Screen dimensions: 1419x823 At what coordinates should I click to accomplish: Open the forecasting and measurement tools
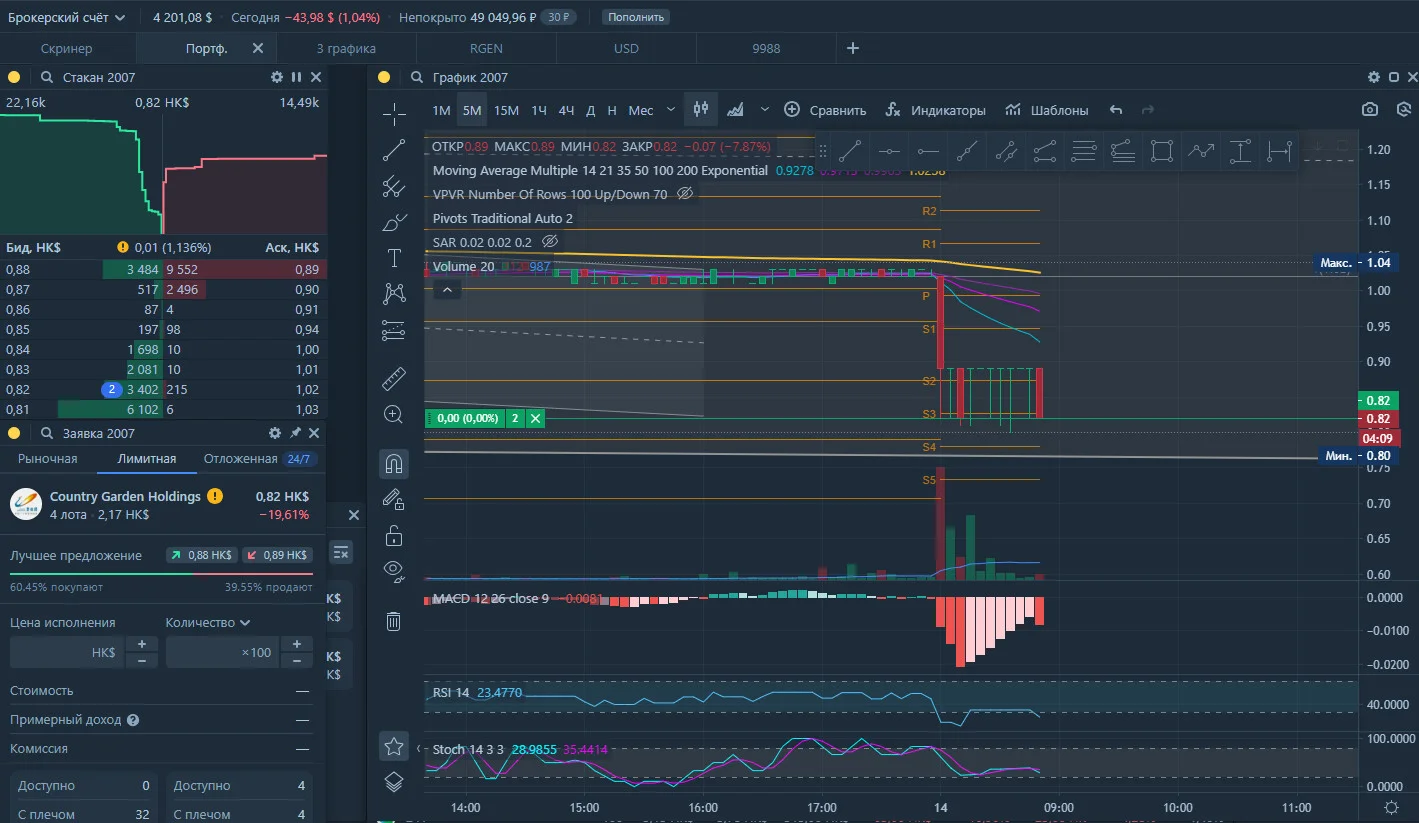[x=394, y=329]
